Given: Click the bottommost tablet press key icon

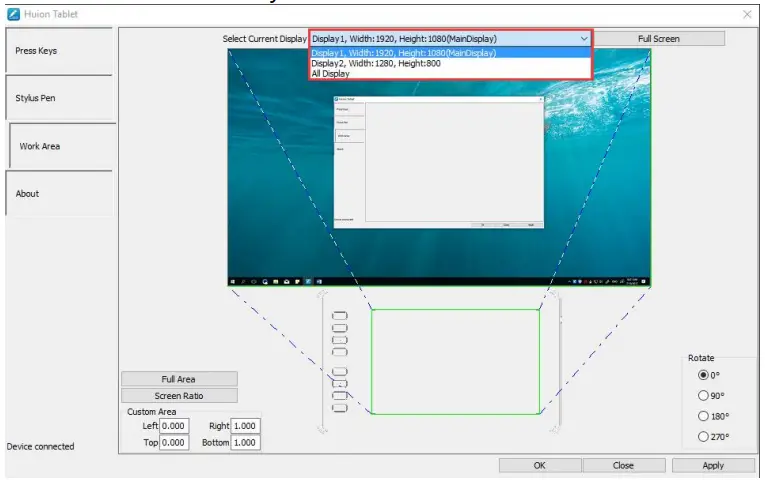Looking at the screenshot, I should (x=340, y=408).
